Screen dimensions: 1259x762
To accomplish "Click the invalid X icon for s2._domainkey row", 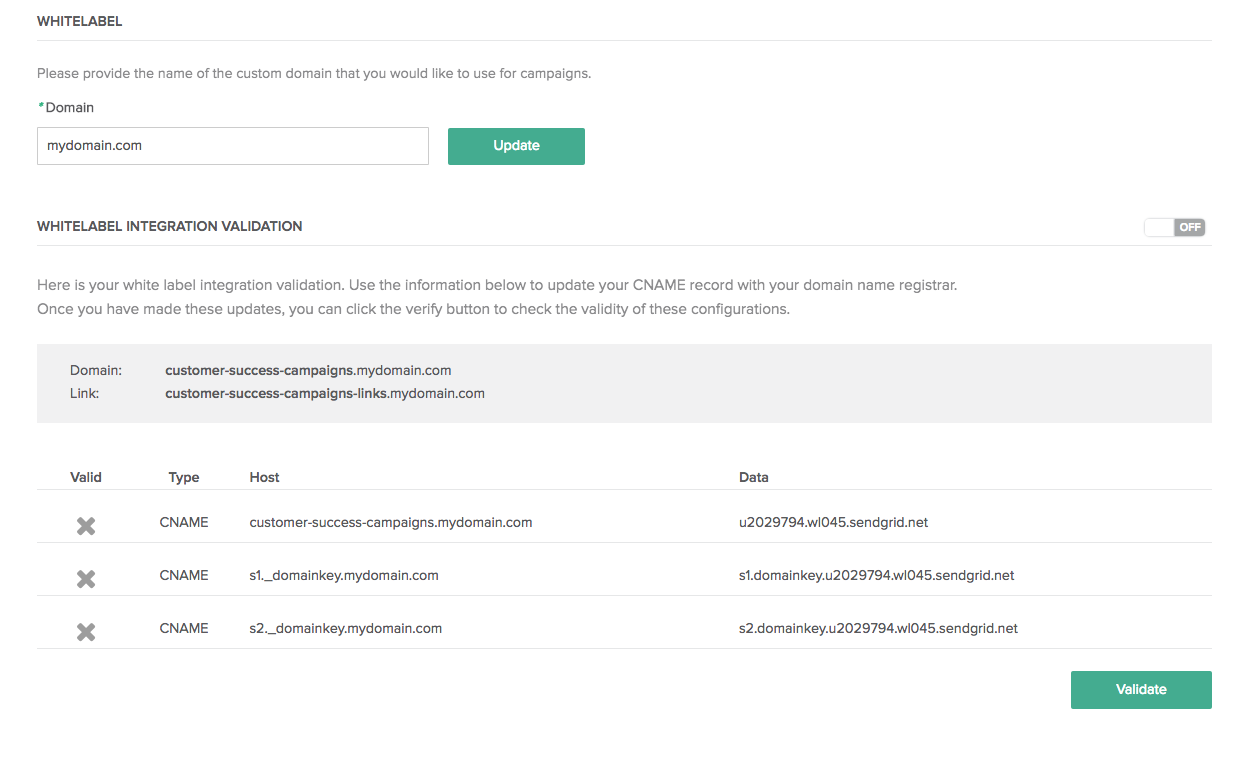I will click(x=86, y=631).
